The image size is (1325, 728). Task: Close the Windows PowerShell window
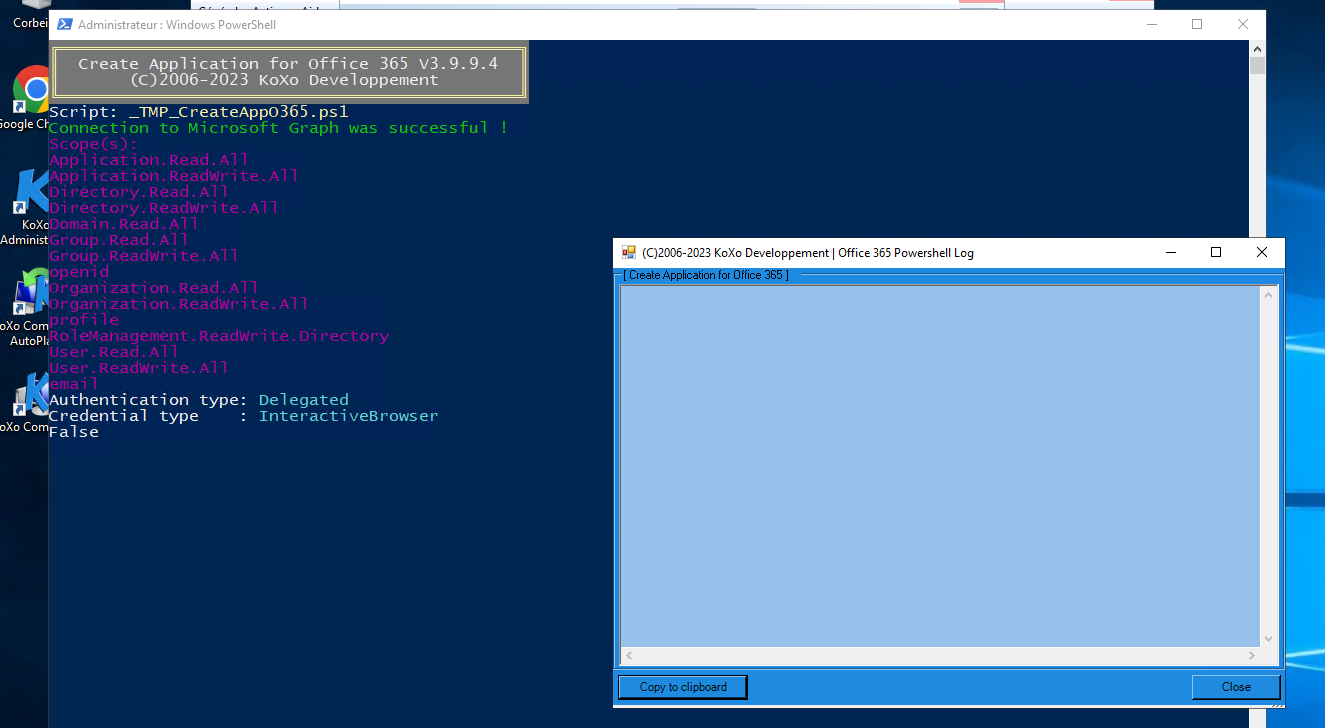tap(1243, 24)
